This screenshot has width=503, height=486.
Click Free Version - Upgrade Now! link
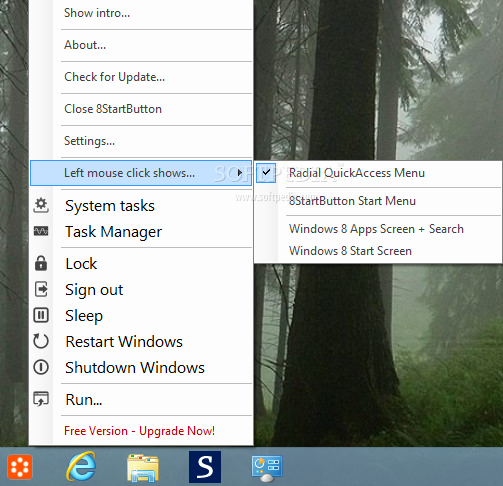coord(139,431)
